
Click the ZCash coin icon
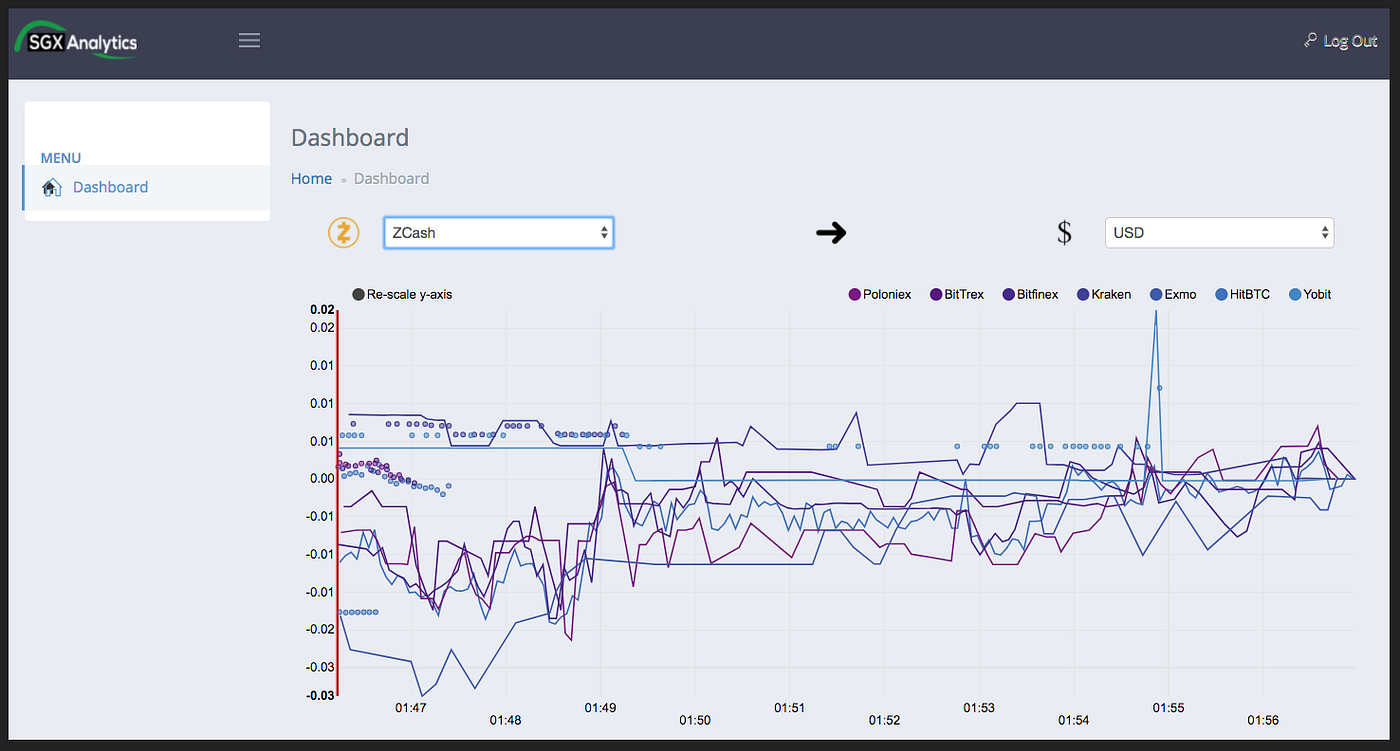click(x=343, y=232)
